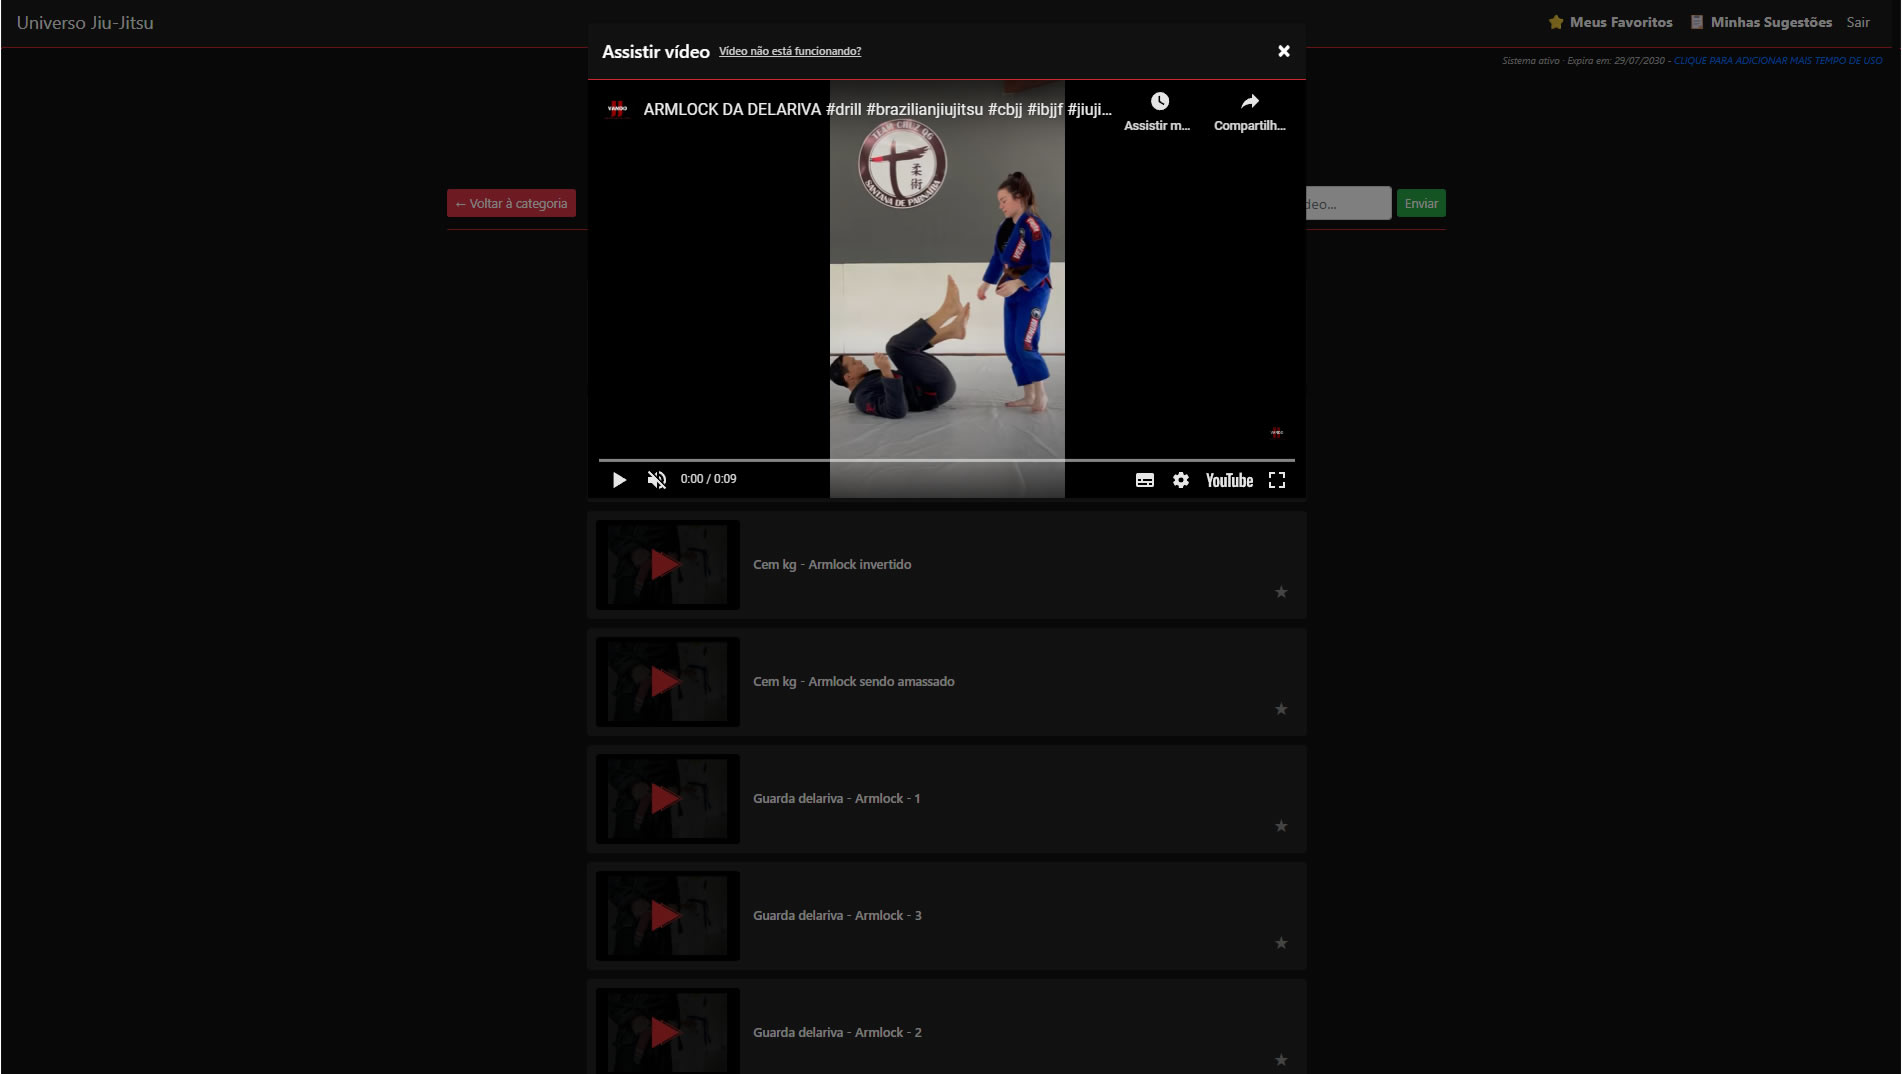Unmute the video sound

click(x=656, y=480)
